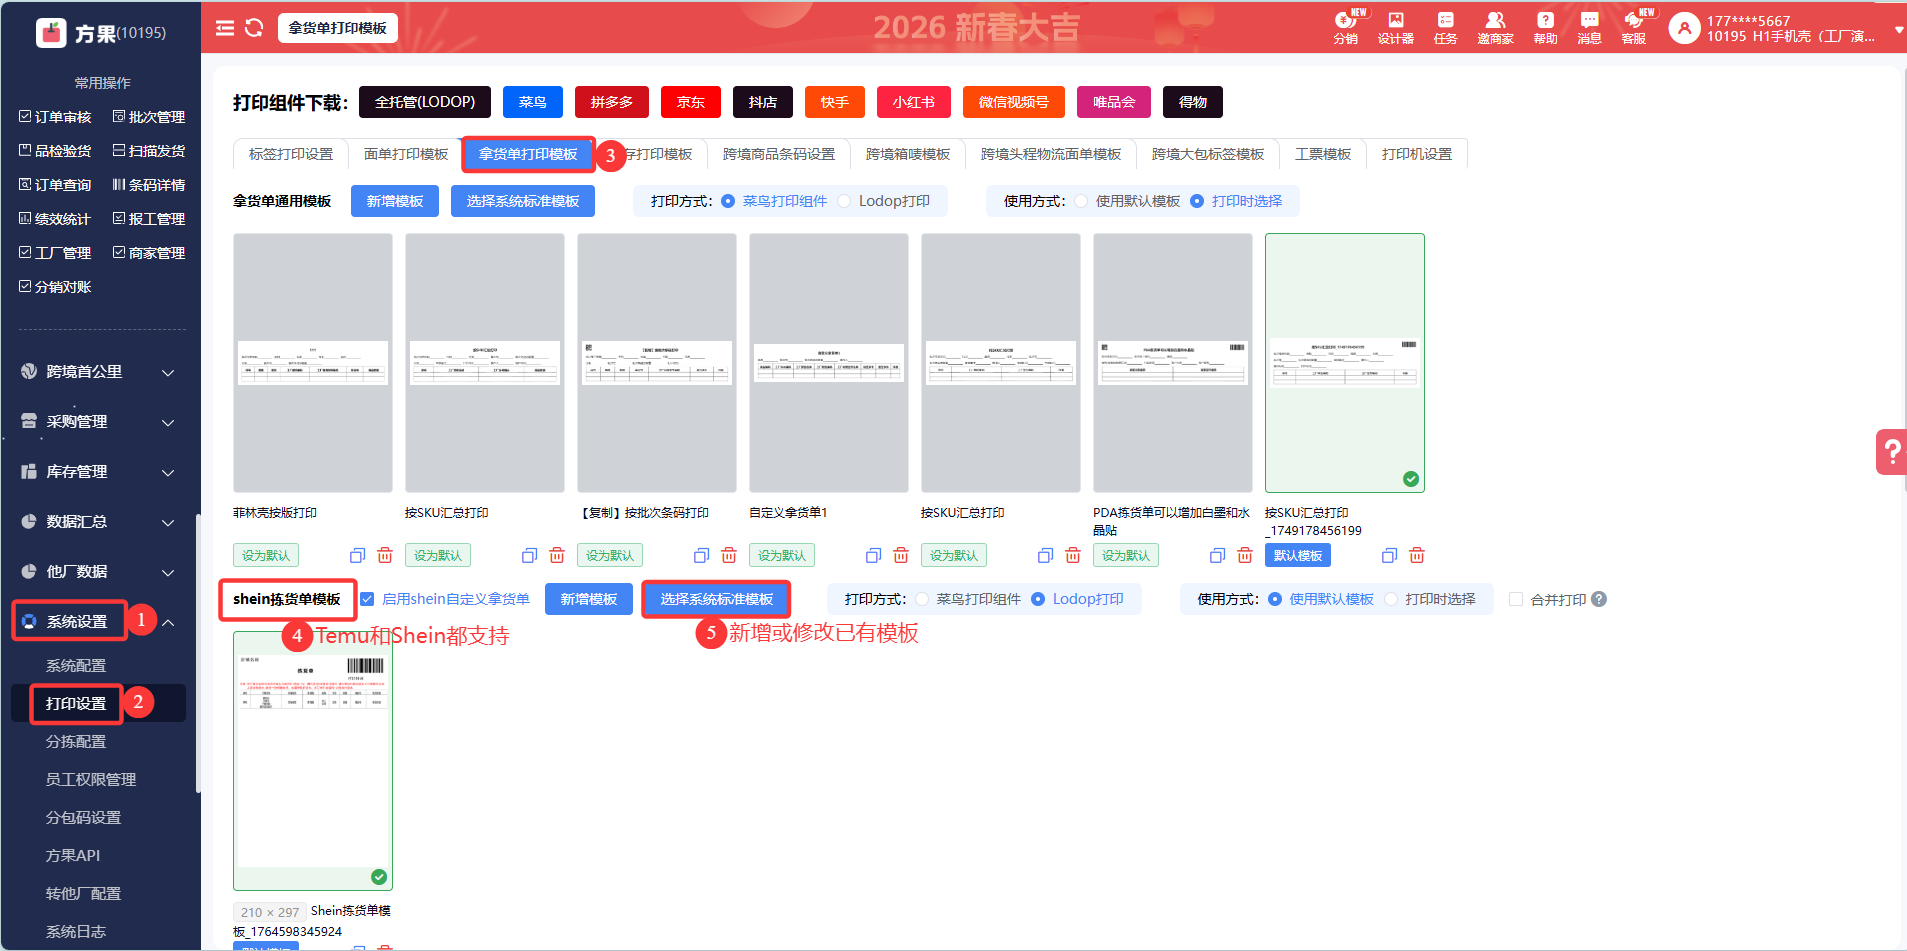Screen dimensions: 1907x951
Task: Copy the 按SKU汇总打印_1749178456199 template
Action: pos(1389,556)
